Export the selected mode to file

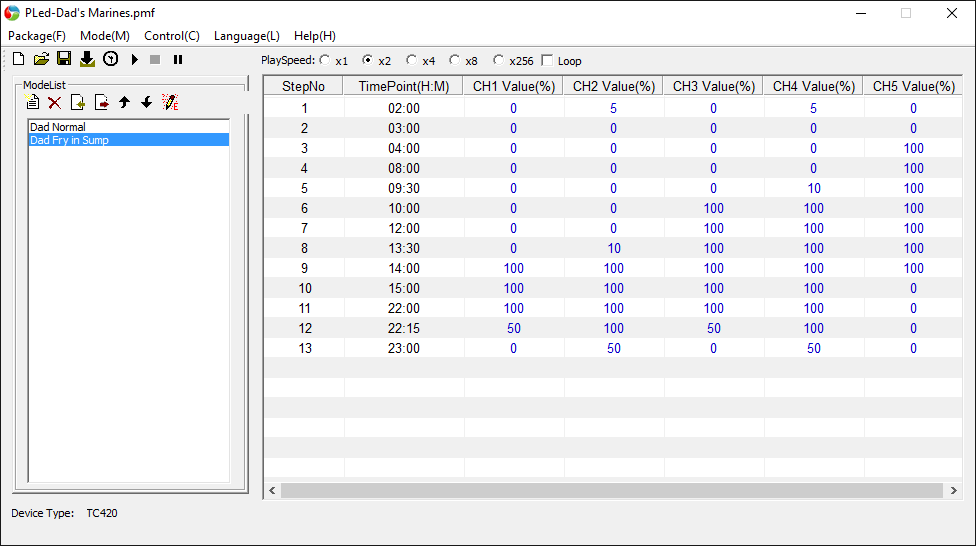tap(101, 102)
